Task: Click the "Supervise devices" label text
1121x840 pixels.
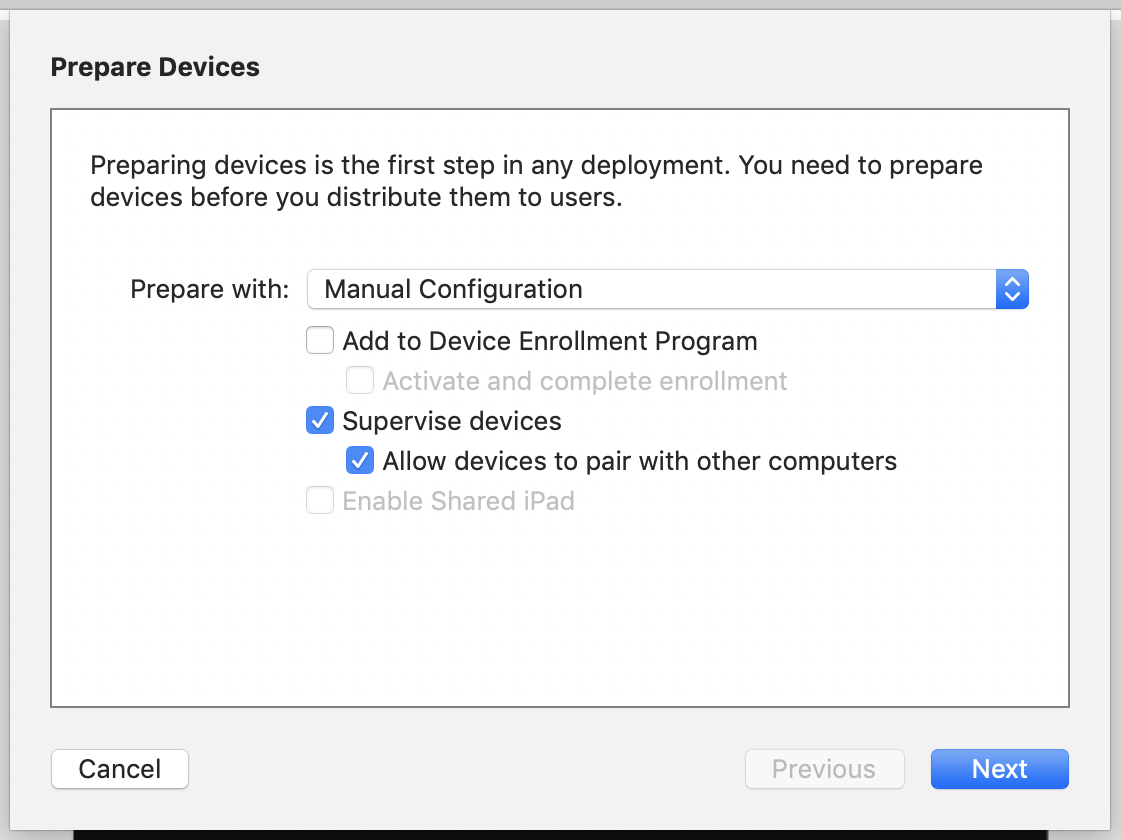Action: pos(452,421)
